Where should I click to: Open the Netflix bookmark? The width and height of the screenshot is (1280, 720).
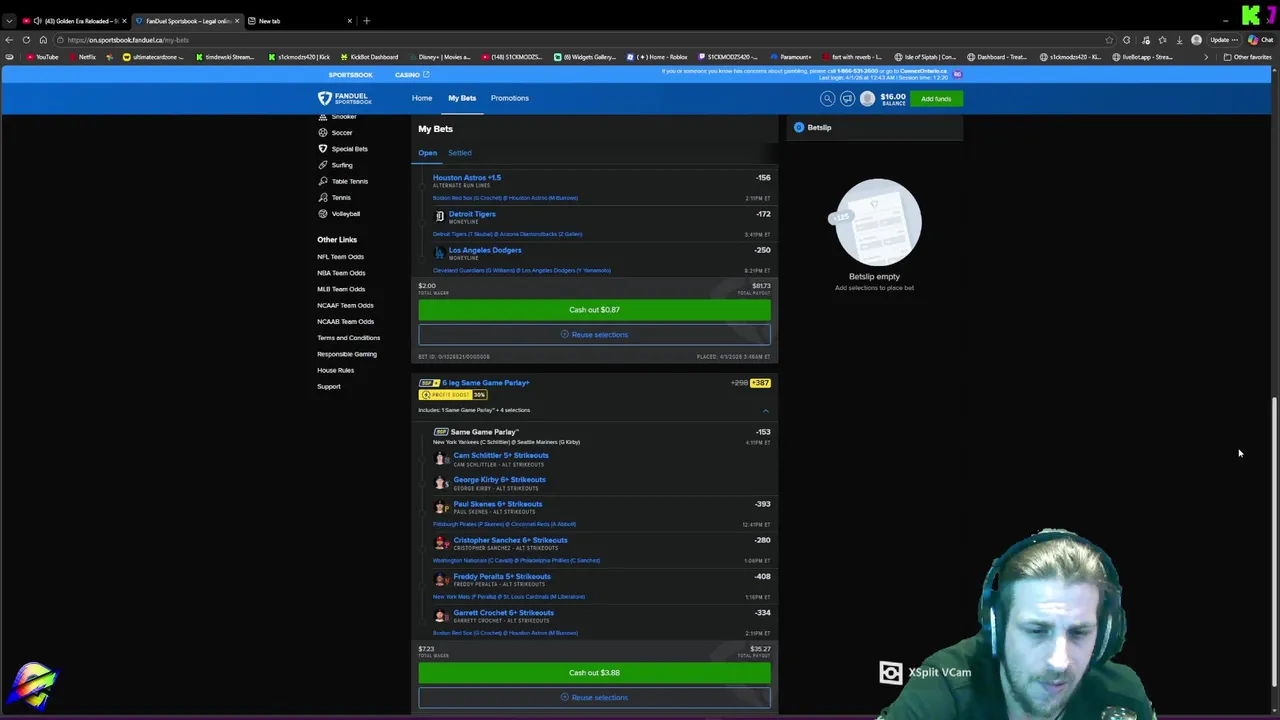(x=82, y=57)
